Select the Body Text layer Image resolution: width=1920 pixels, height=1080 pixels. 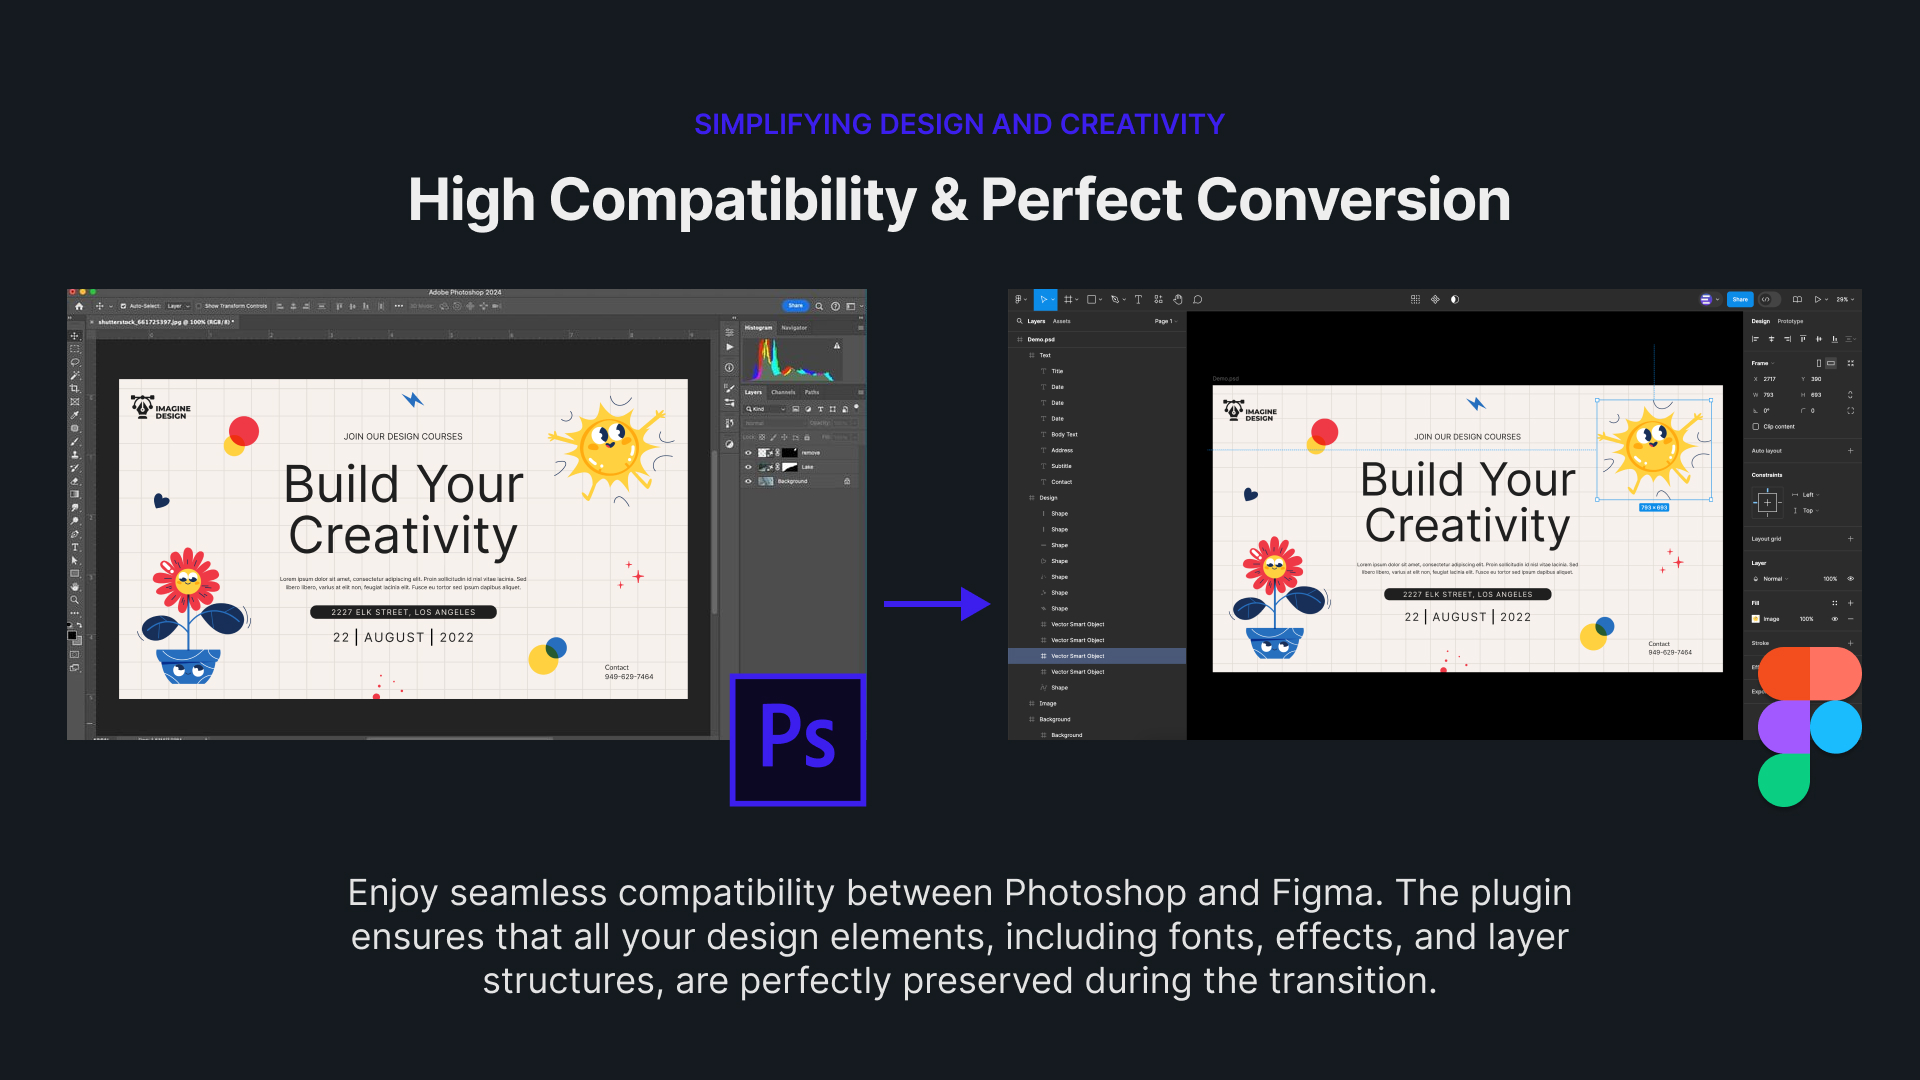click(1064, 435)
